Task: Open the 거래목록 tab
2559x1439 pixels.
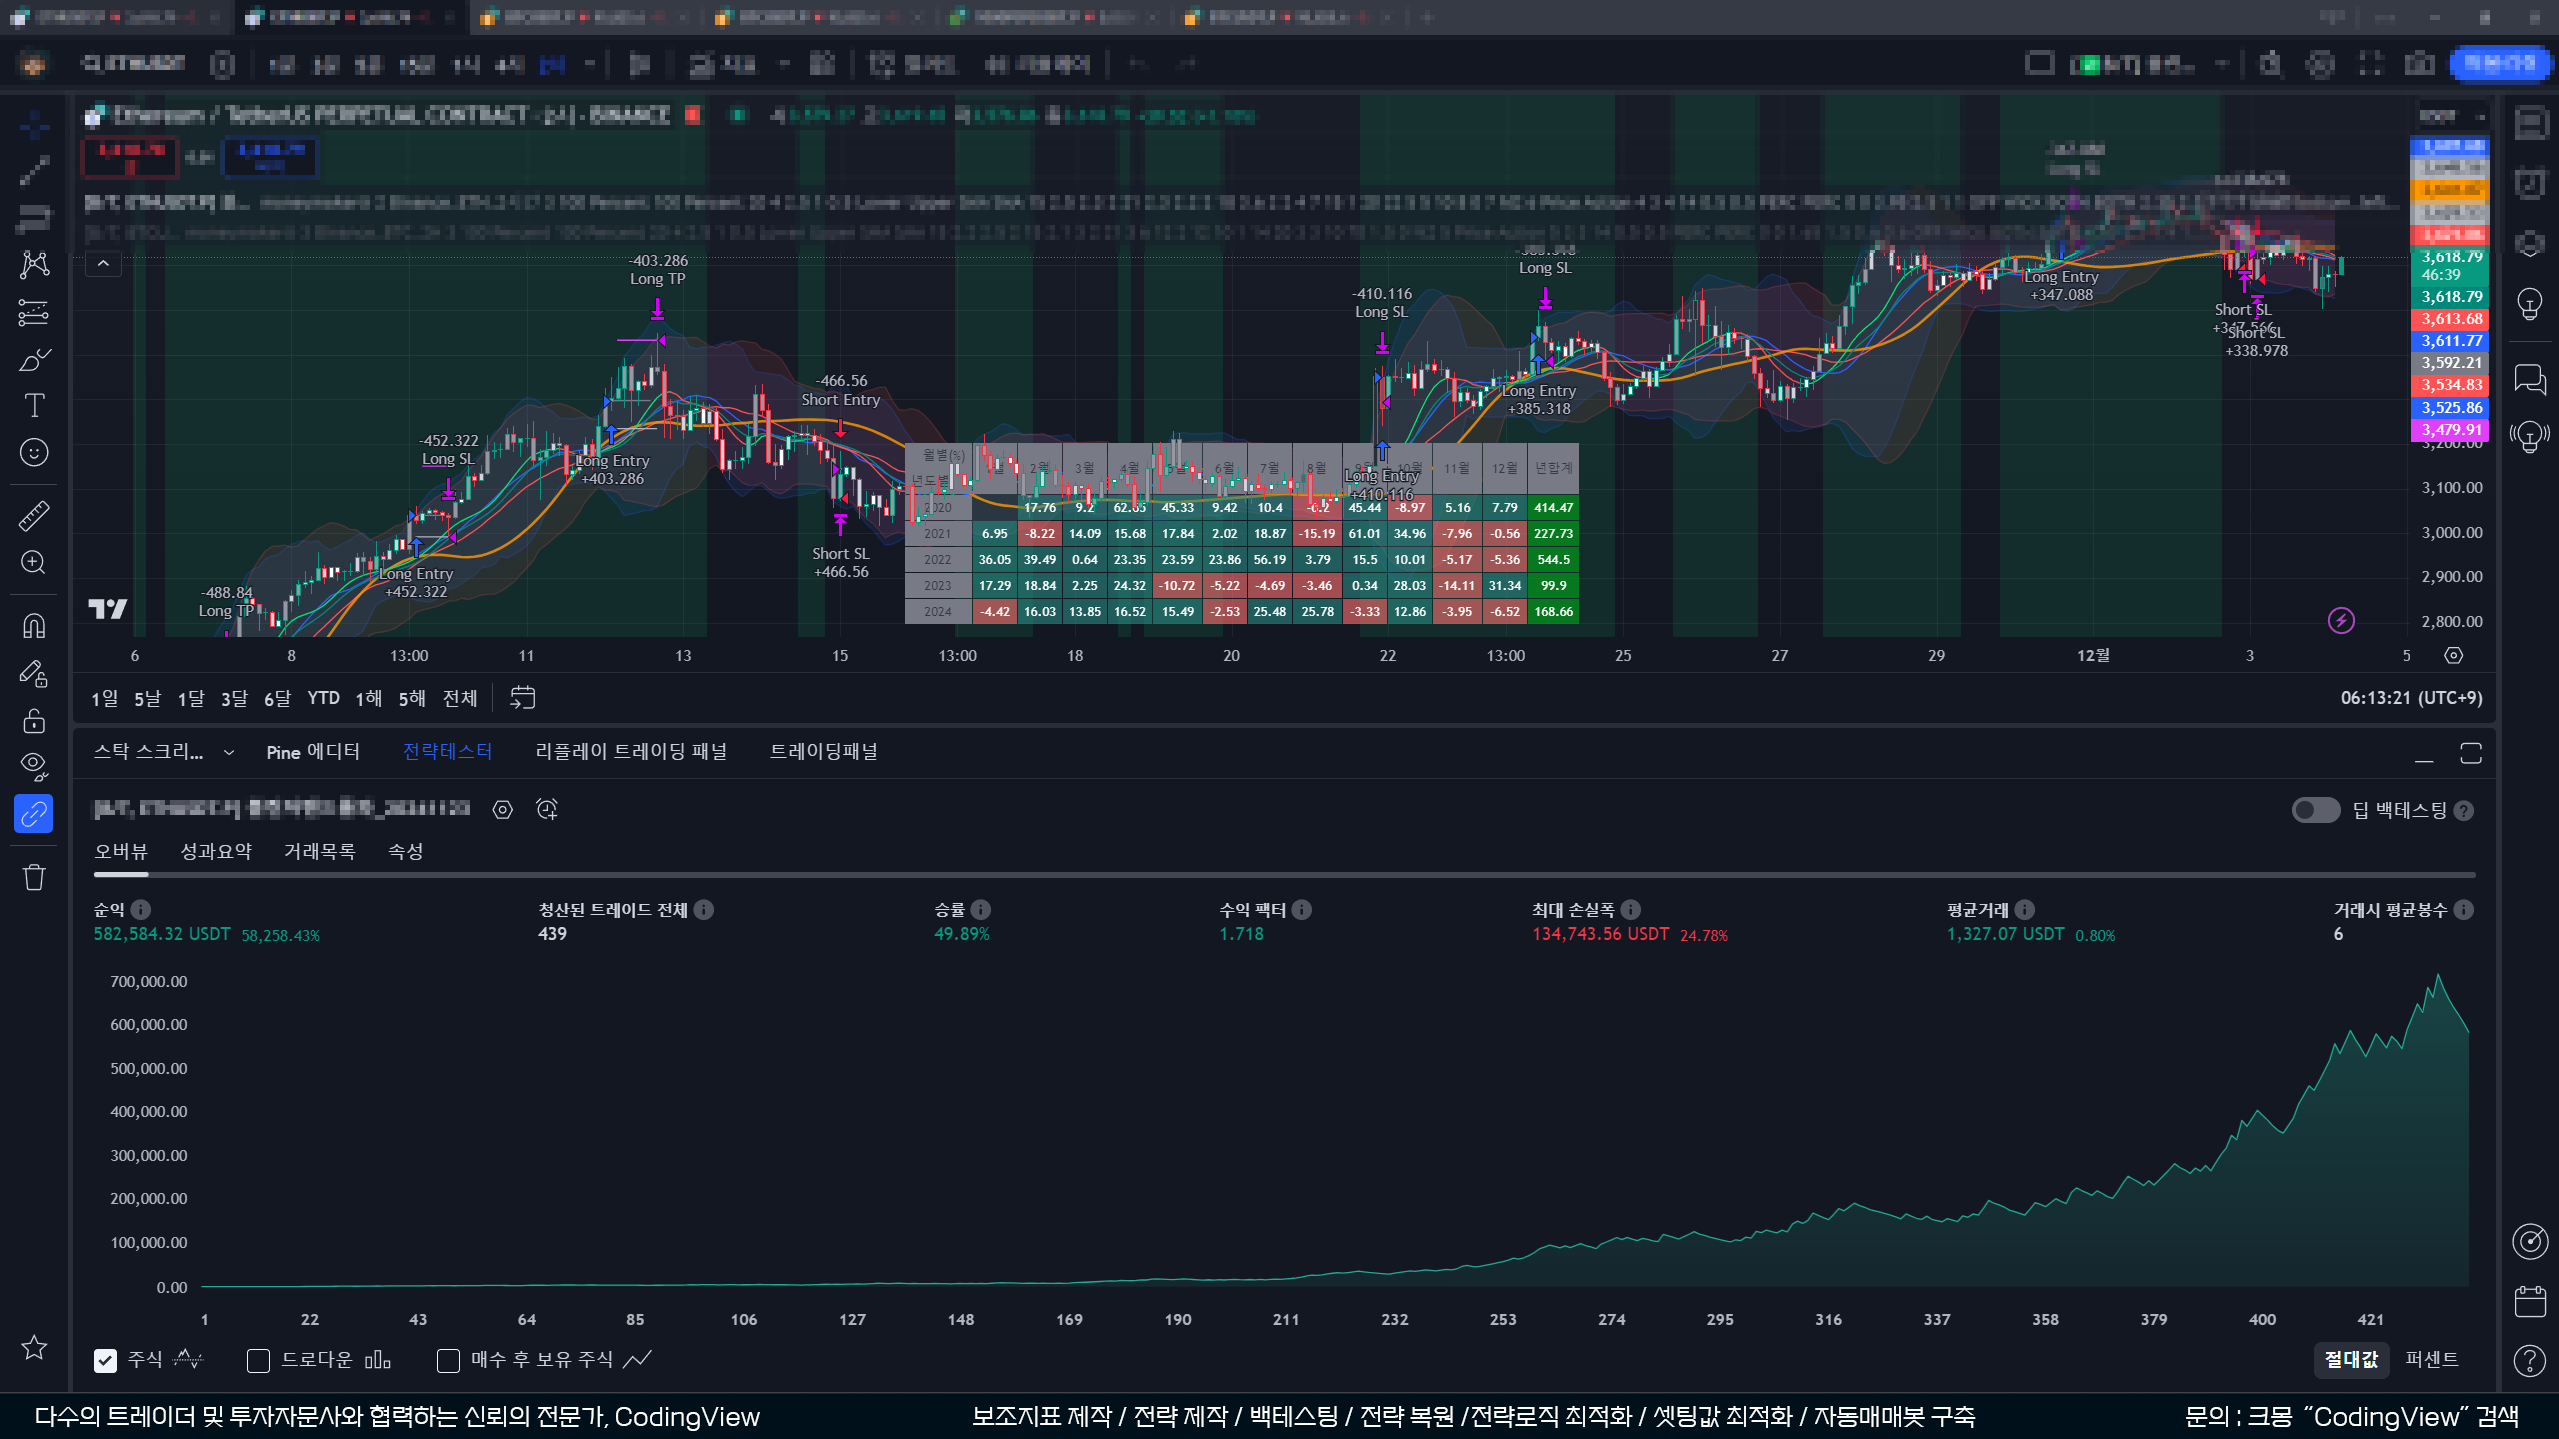Action: 320,851
